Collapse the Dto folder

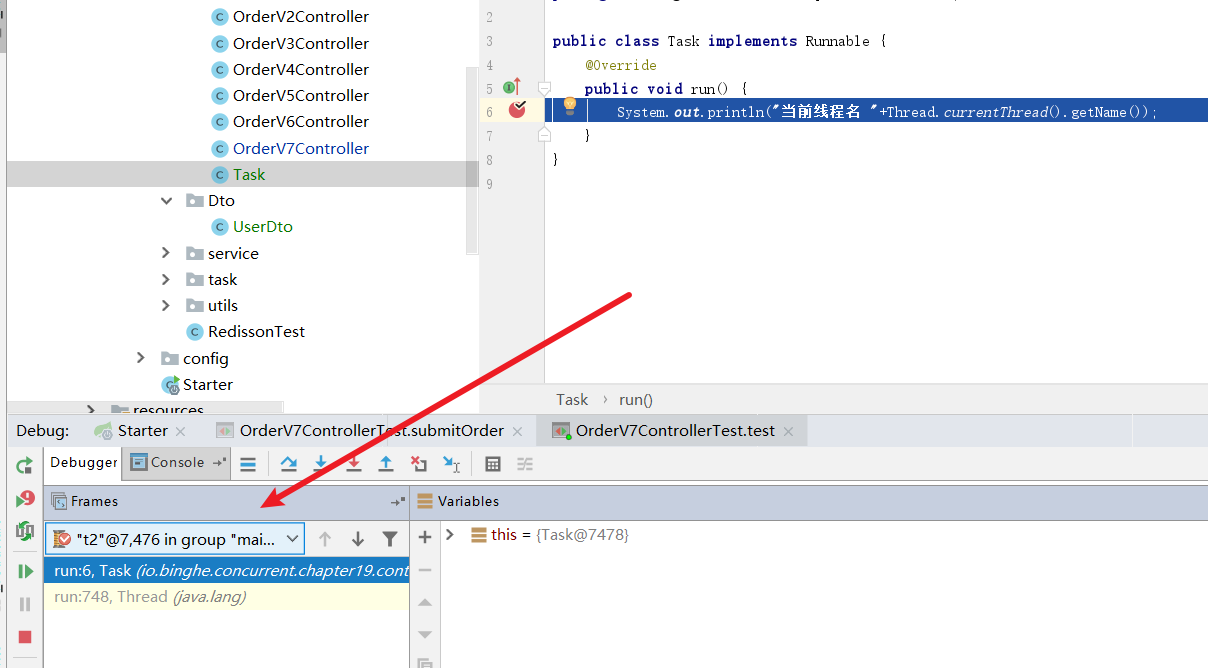click(166, 200)
